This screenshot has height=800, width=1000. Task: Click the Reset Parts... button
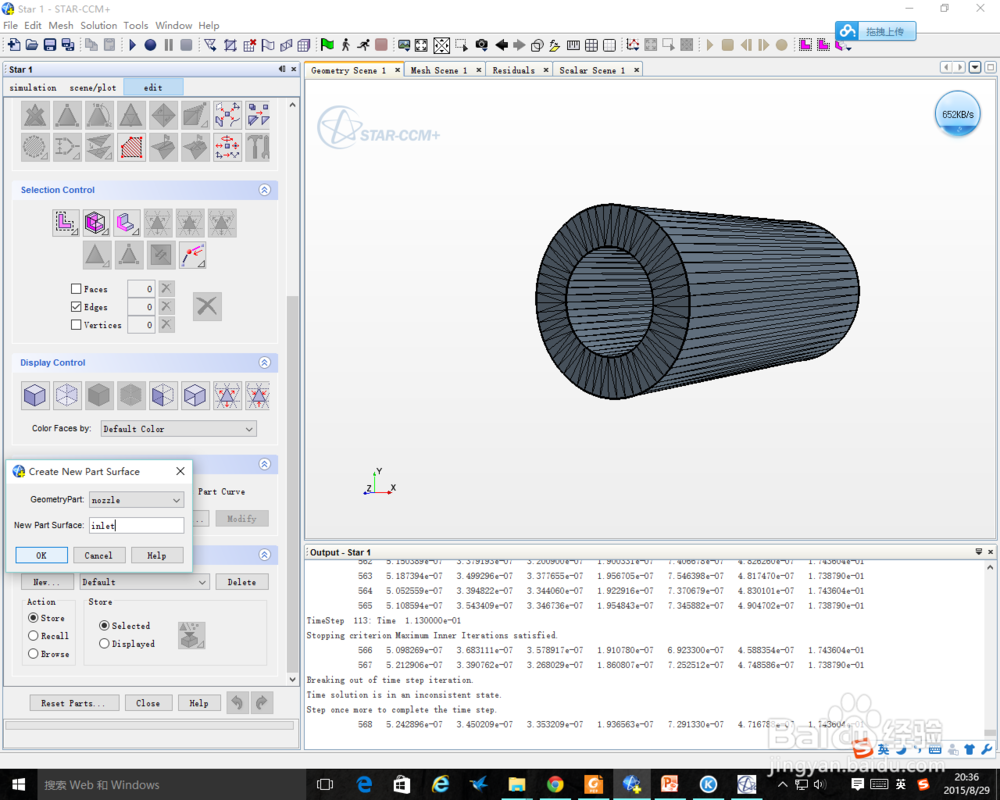click(x=75, y=703)
